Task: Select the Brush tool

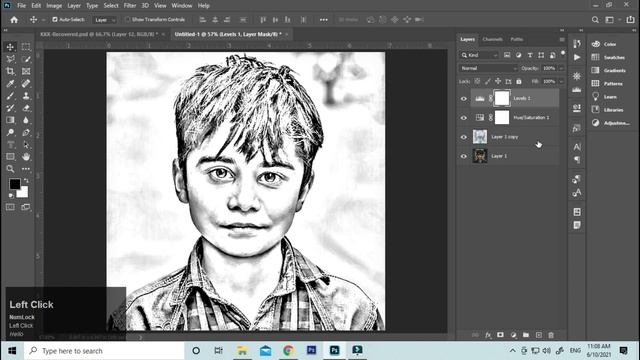Action: pyautogui.click(x=10, y=96)
